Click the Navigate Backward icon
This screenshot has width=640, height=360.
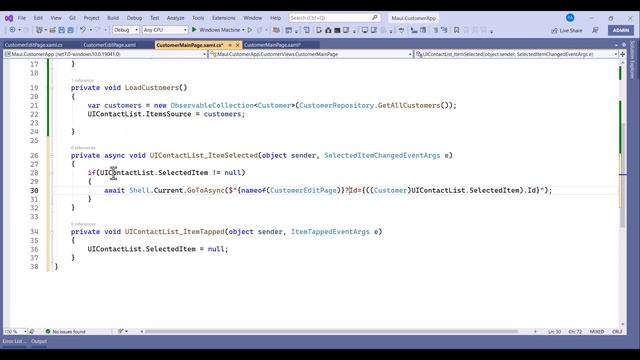pos(12,30)
